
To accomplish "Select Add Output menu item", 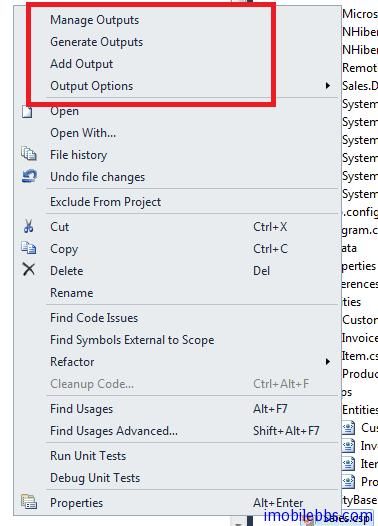I will click(x=82, y=64).
